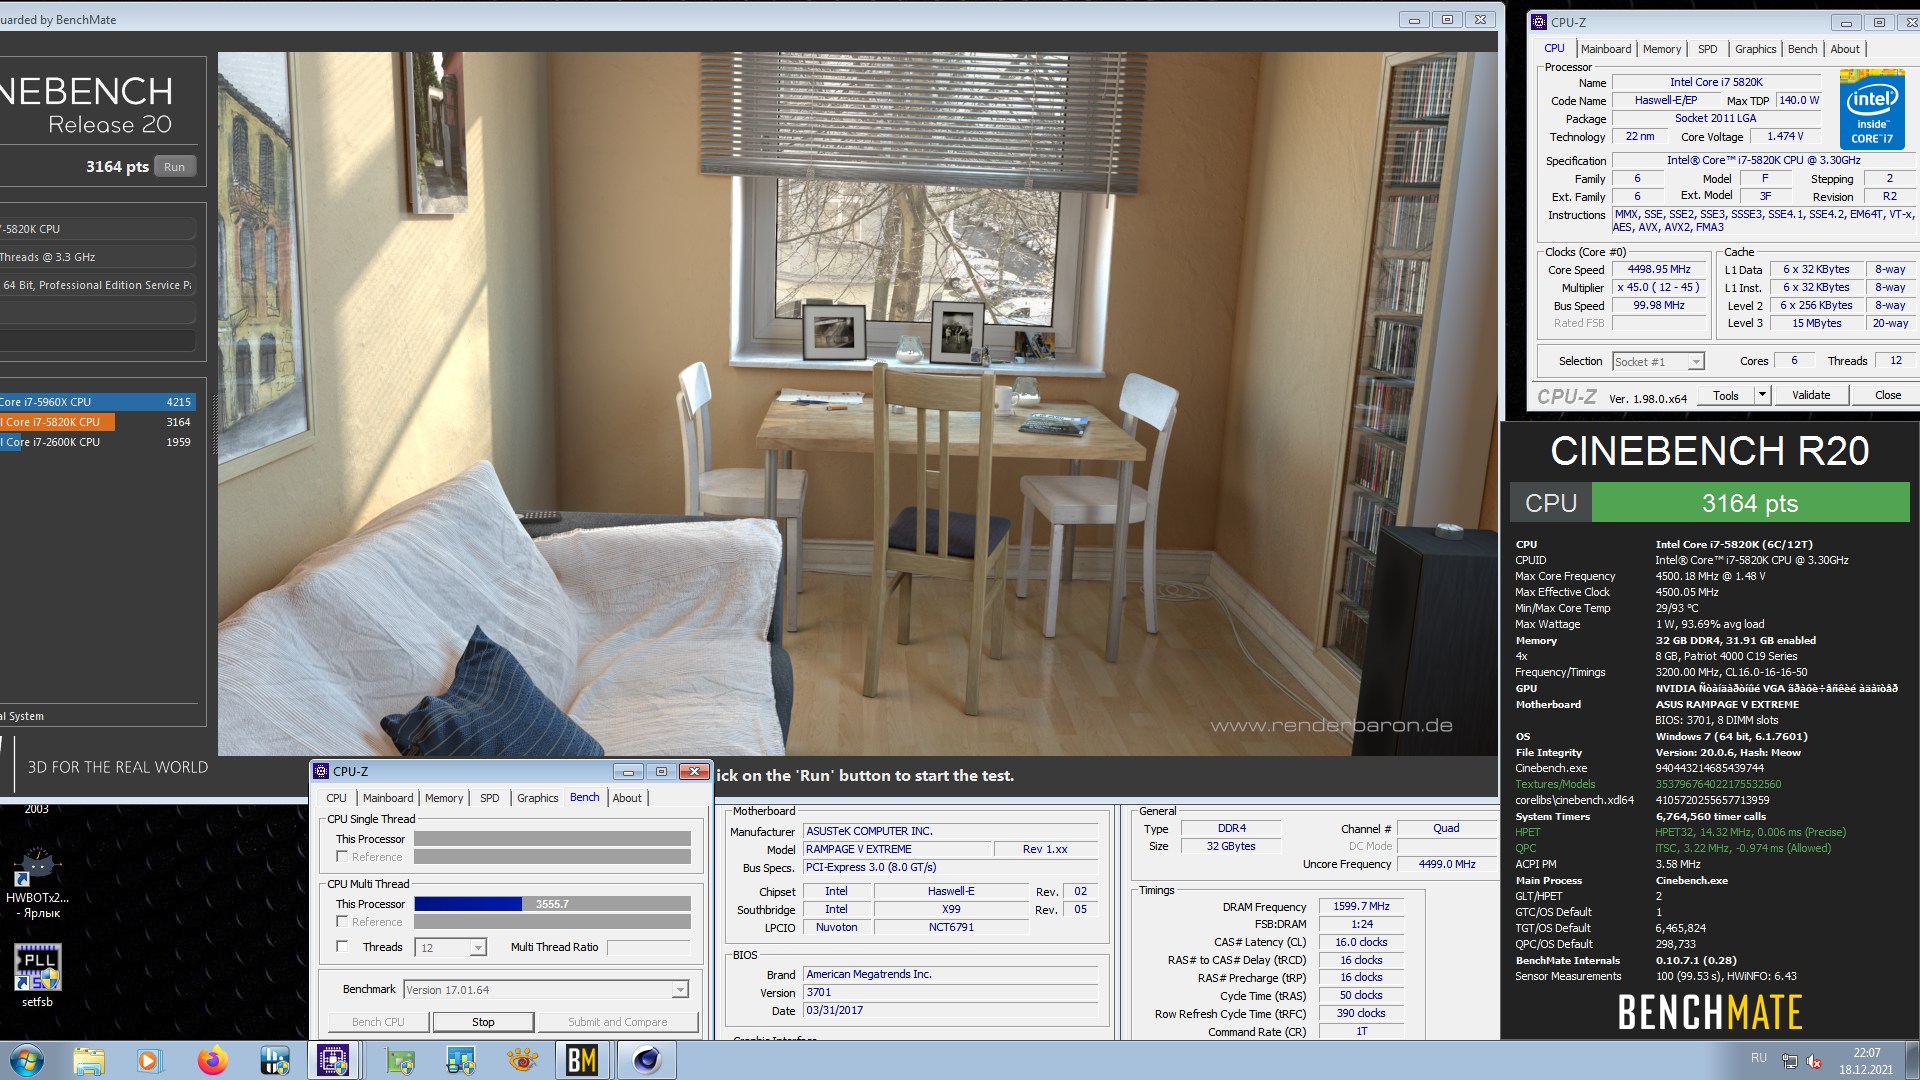Switch to BenchMate taskbar icon
The height and width of the screenshot is (1080, 1920).
point(582,1060)
